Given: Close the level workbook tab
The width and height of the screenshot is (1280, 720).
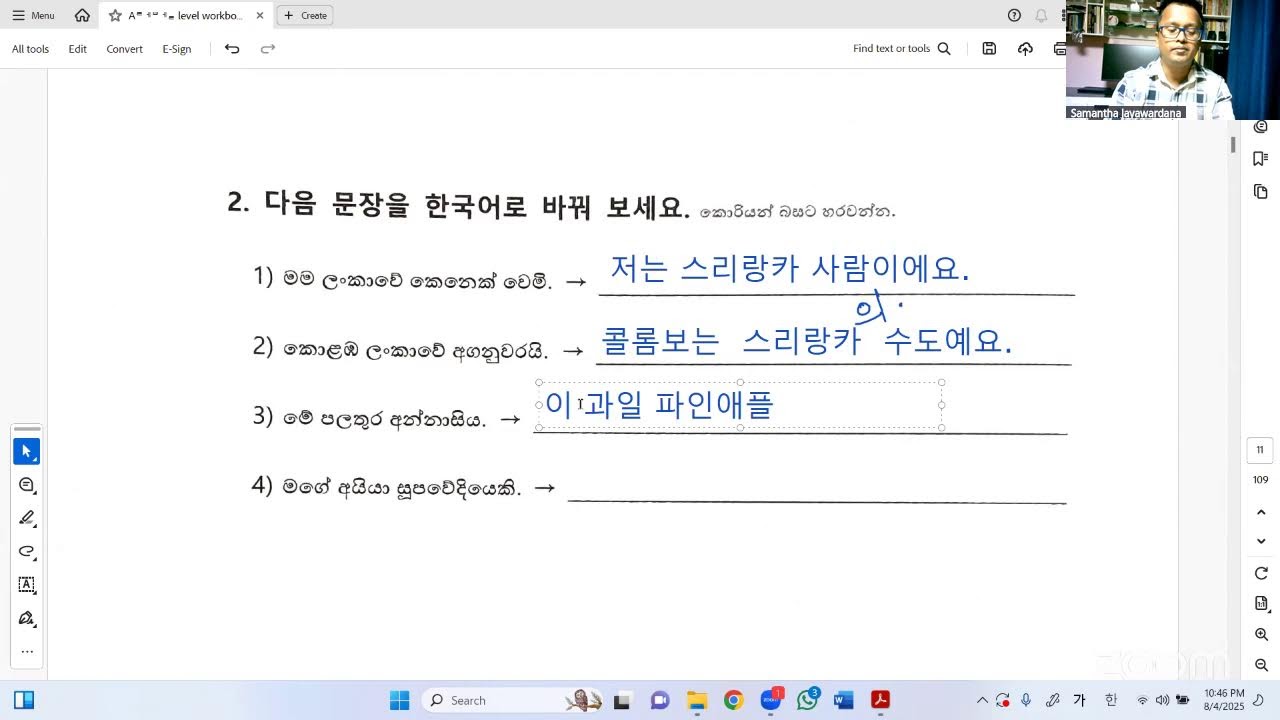Looking at the screenshot, I should tap(260, 15).
